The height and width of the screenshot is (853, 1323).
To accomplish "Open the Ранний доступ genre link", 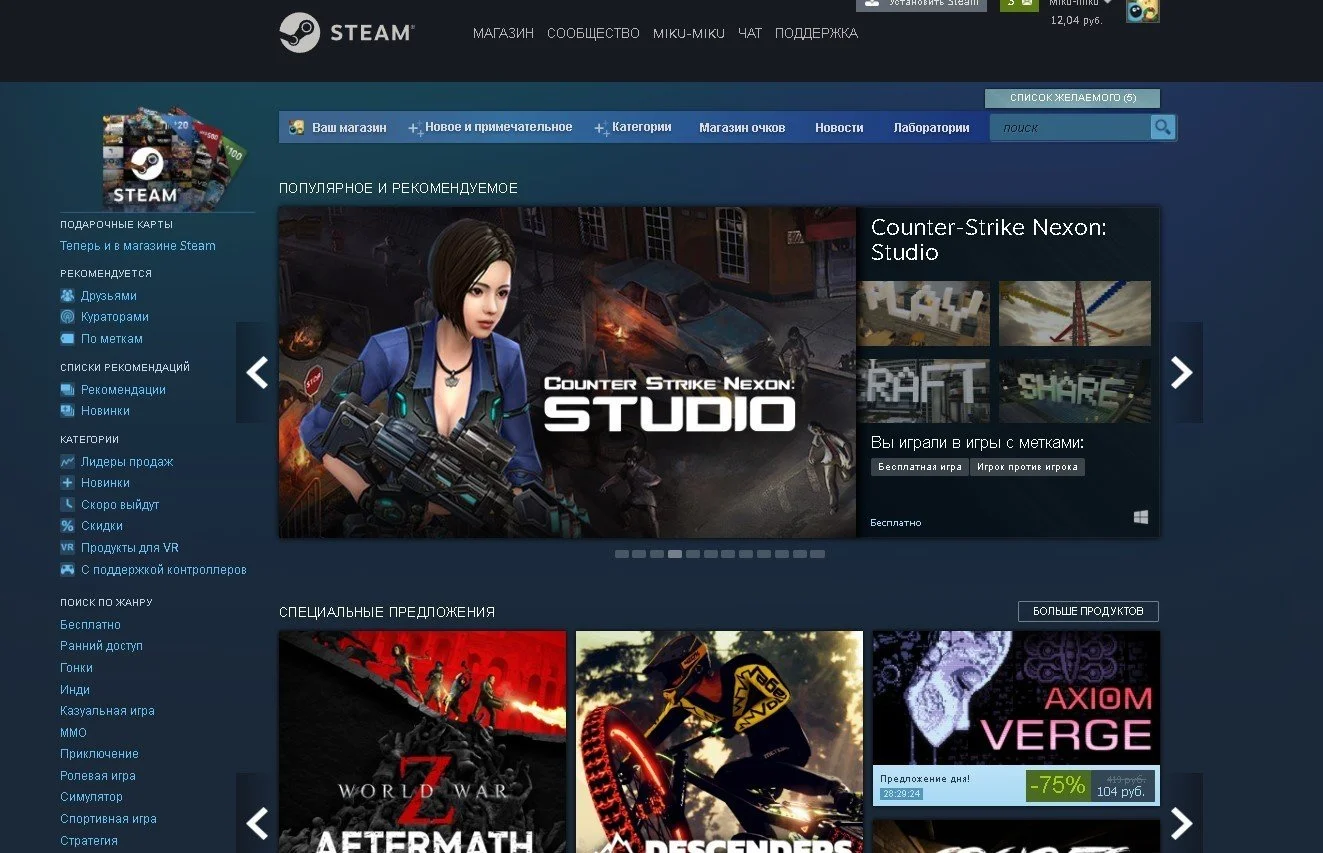I will (101, 646).
